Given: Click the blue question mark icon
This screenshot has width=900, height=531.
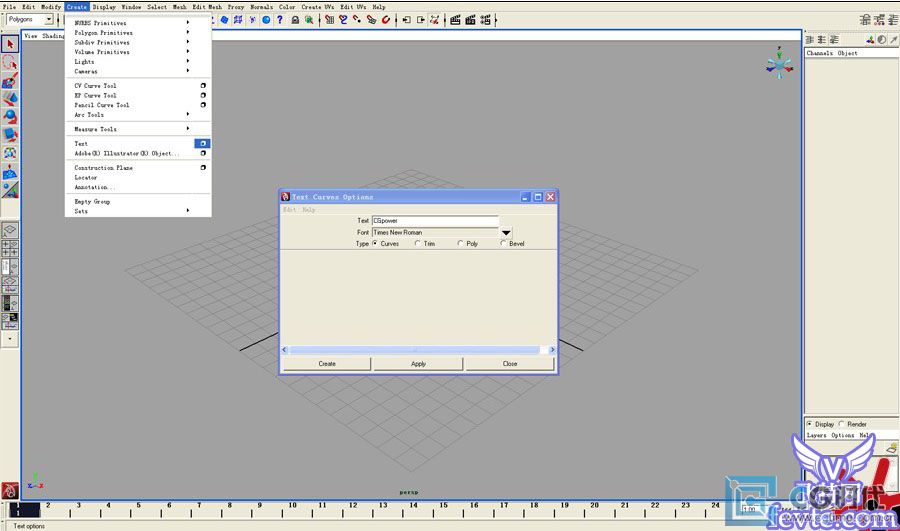Looking at the screenshot, I should coord(280,20).
